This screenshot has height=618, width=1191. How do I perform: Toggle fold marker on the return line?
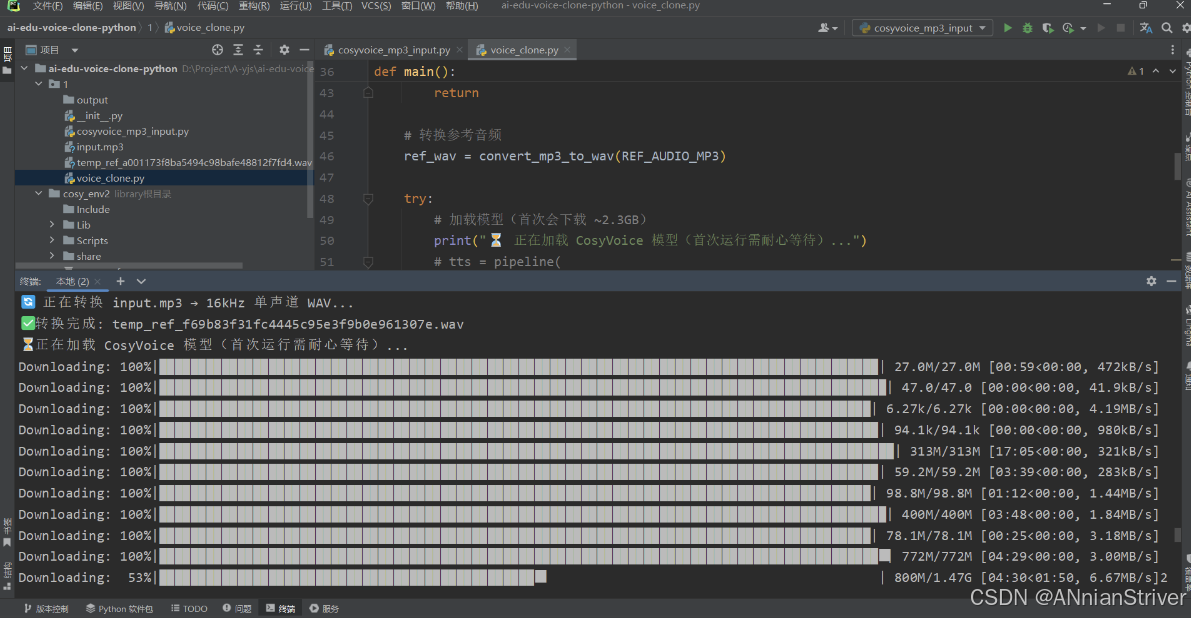[368, 93]
